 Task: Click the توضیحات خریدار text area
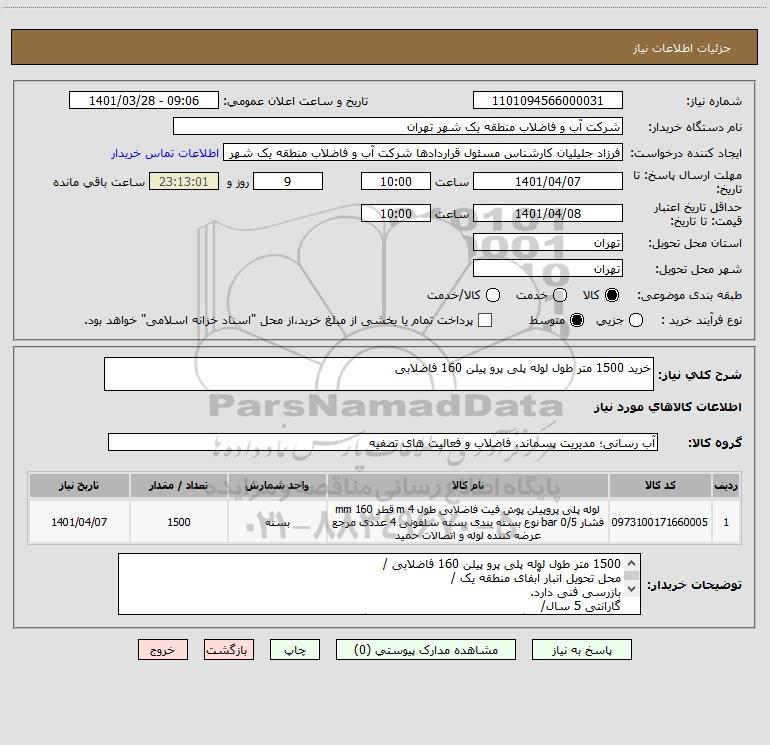pos(379,584)
